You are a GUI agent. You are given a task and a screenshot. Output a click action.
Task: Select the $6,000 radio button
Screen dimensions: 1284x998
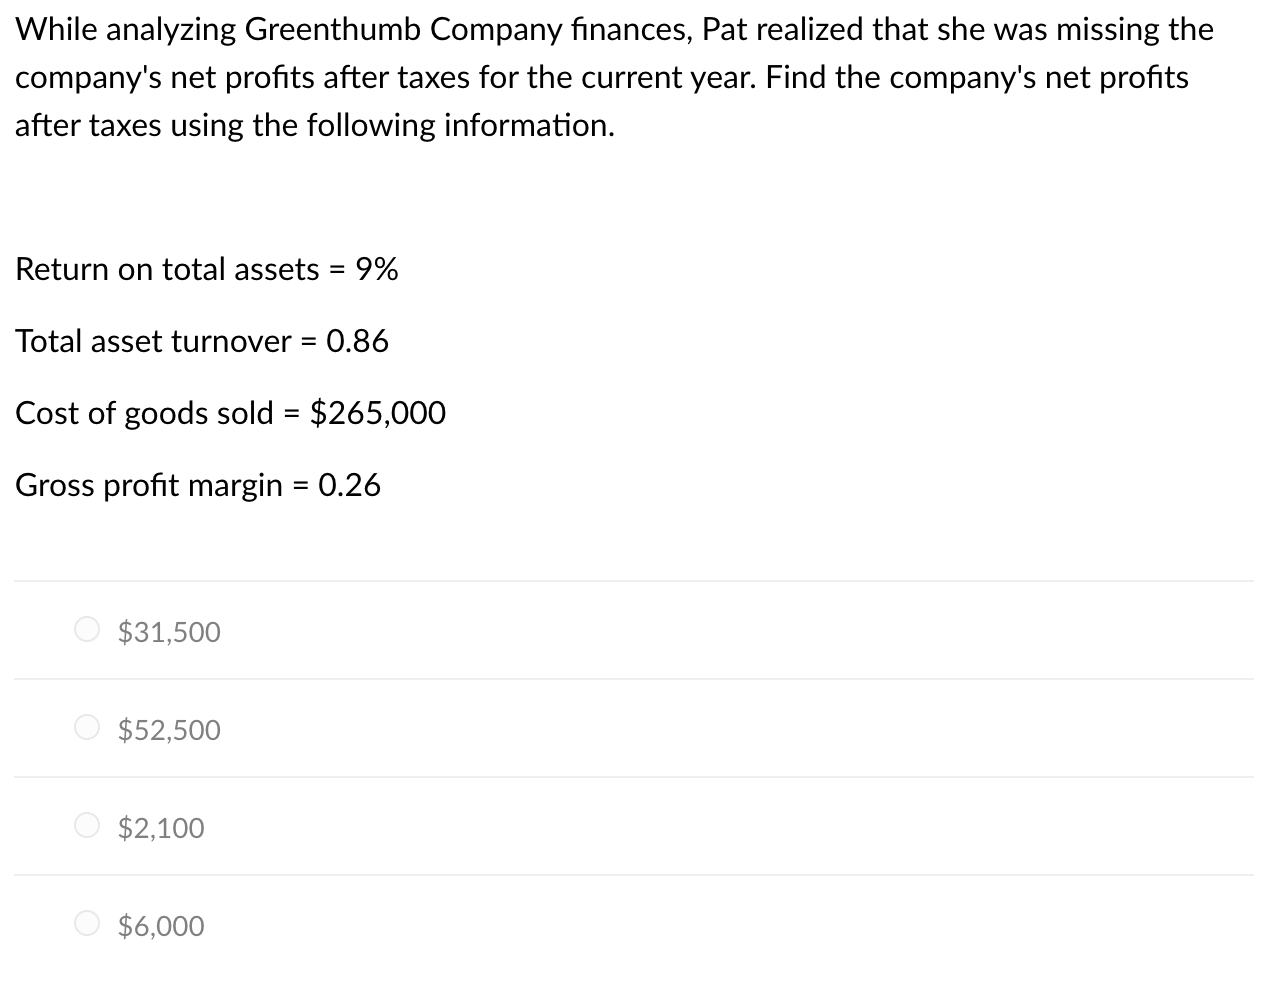(x=87, y=923)
